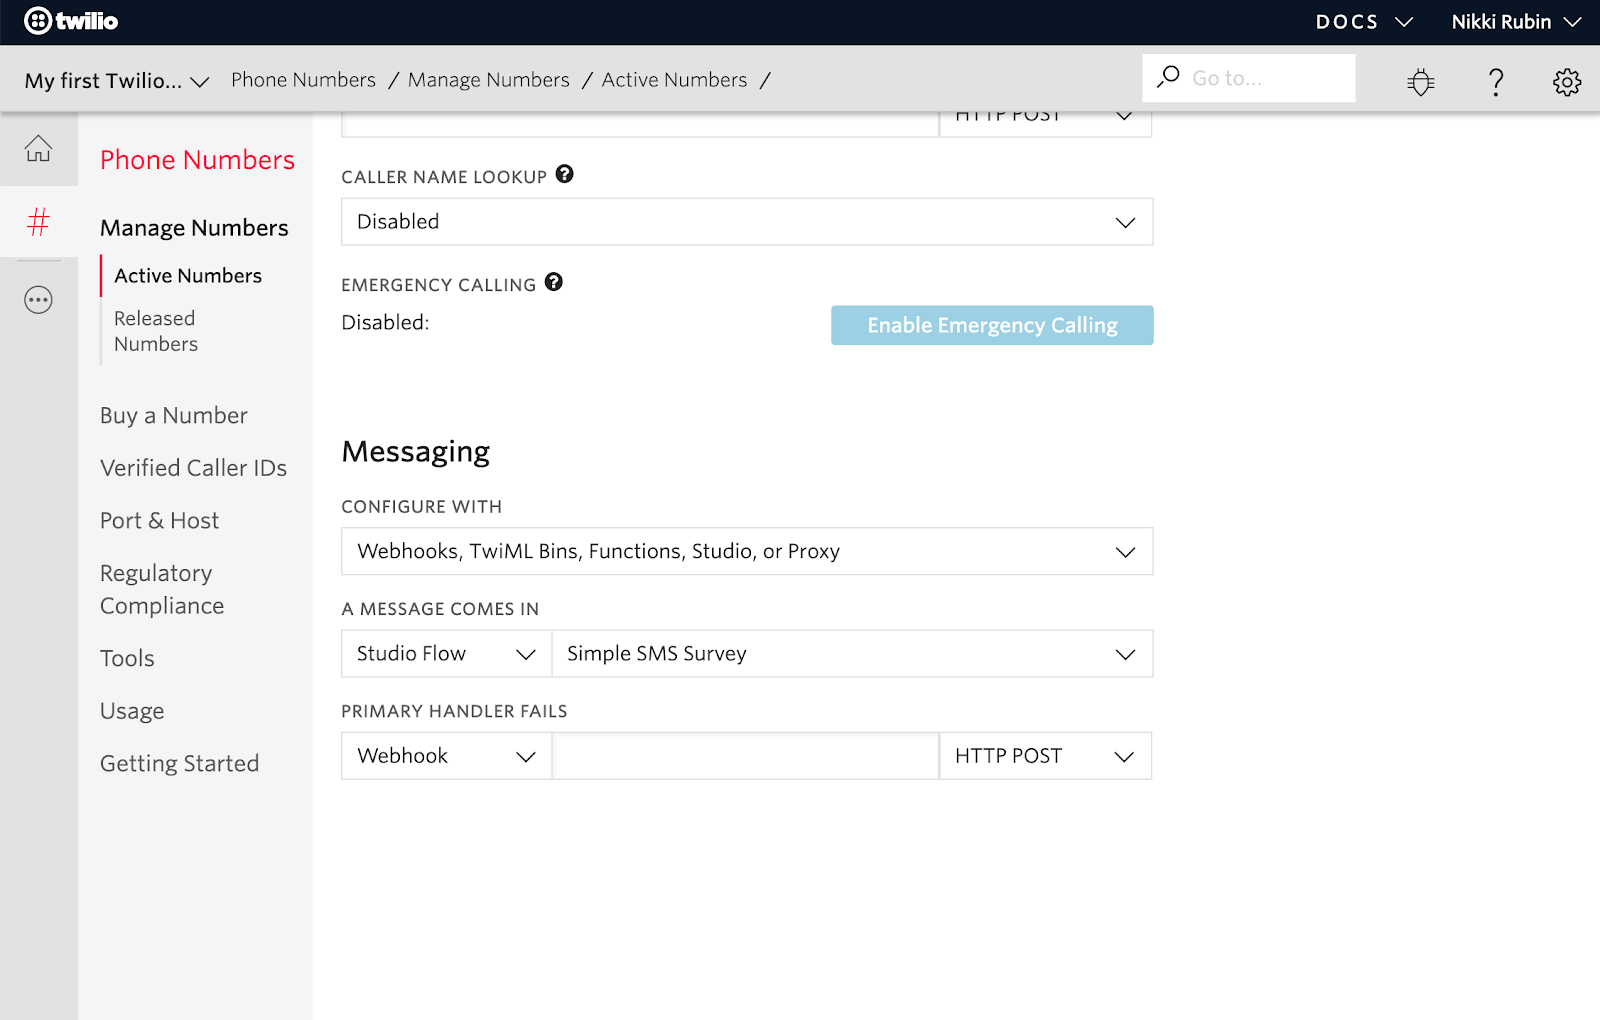
Task: Open All Products ellipsis icon
Action: point(38,300)
